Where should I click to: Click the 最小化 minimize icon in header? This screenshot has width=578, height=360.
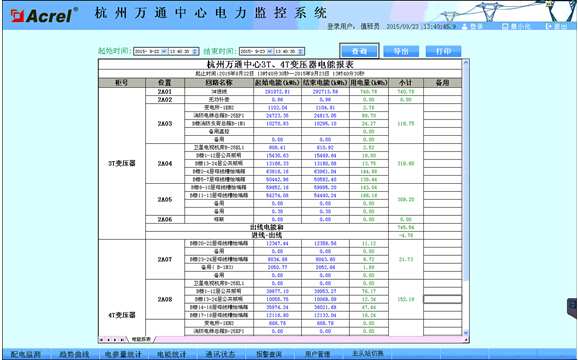pos(505,27)
